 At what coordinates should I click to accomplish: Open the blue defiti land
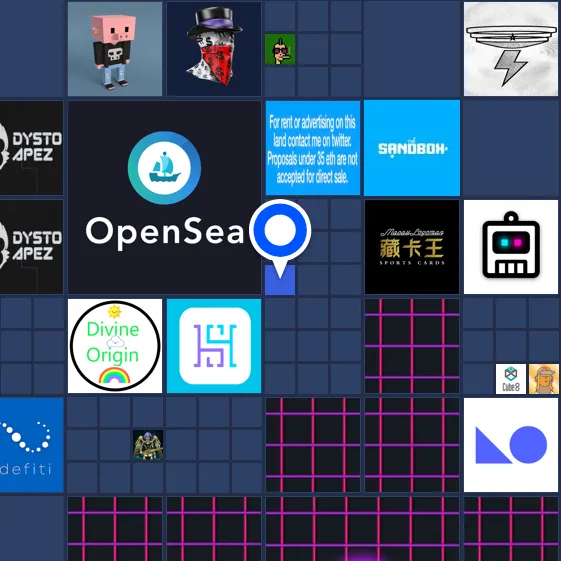click(x=31, y=445)
